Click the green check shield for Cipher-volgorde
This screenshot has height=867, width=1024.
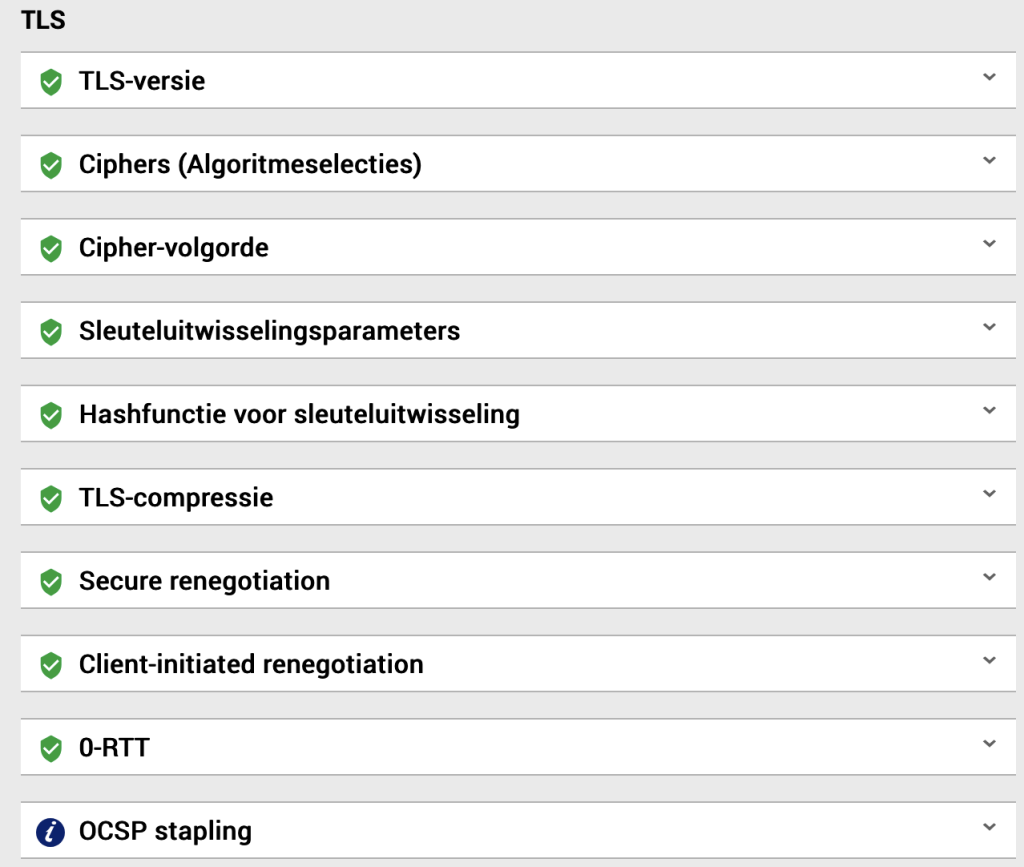tap(51, 249)
